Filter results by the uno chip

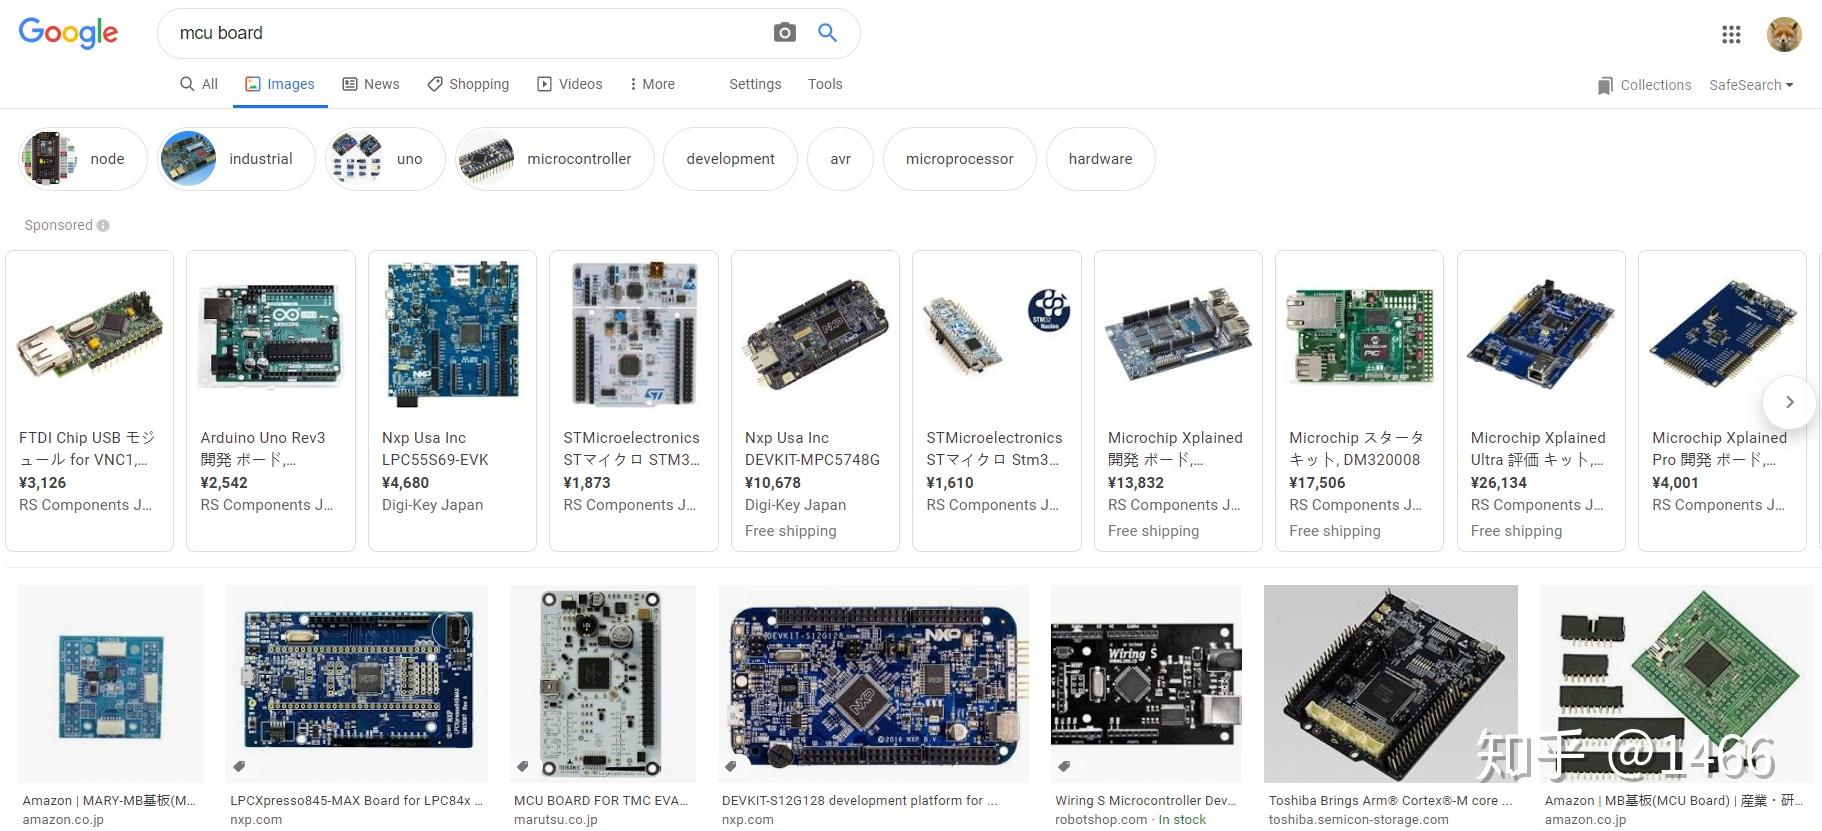point(385,159)
